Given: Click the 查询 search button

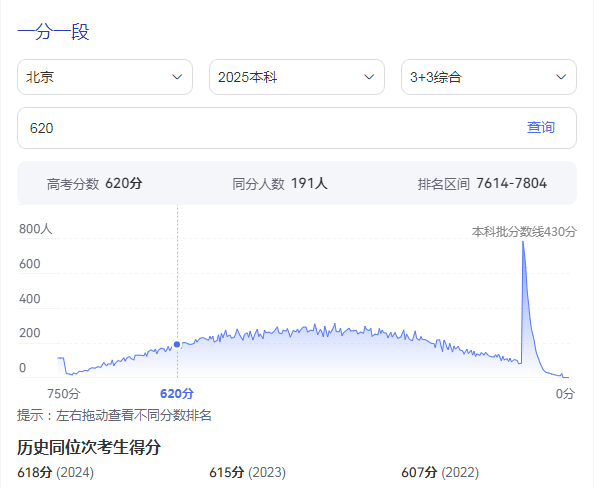Looking at the screenshot, I should pyautogui.click(x=541, y=127).
